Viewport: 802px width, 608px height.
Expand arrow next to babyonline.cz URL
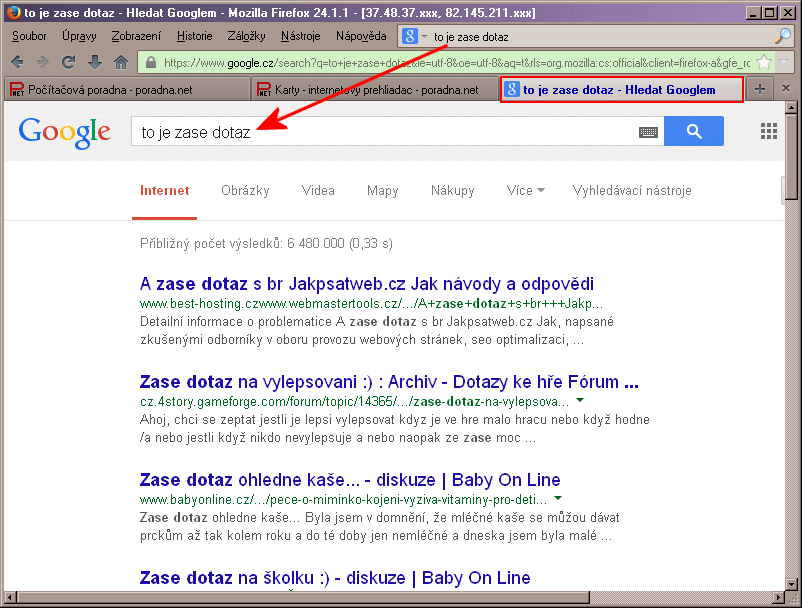point(558,498)
